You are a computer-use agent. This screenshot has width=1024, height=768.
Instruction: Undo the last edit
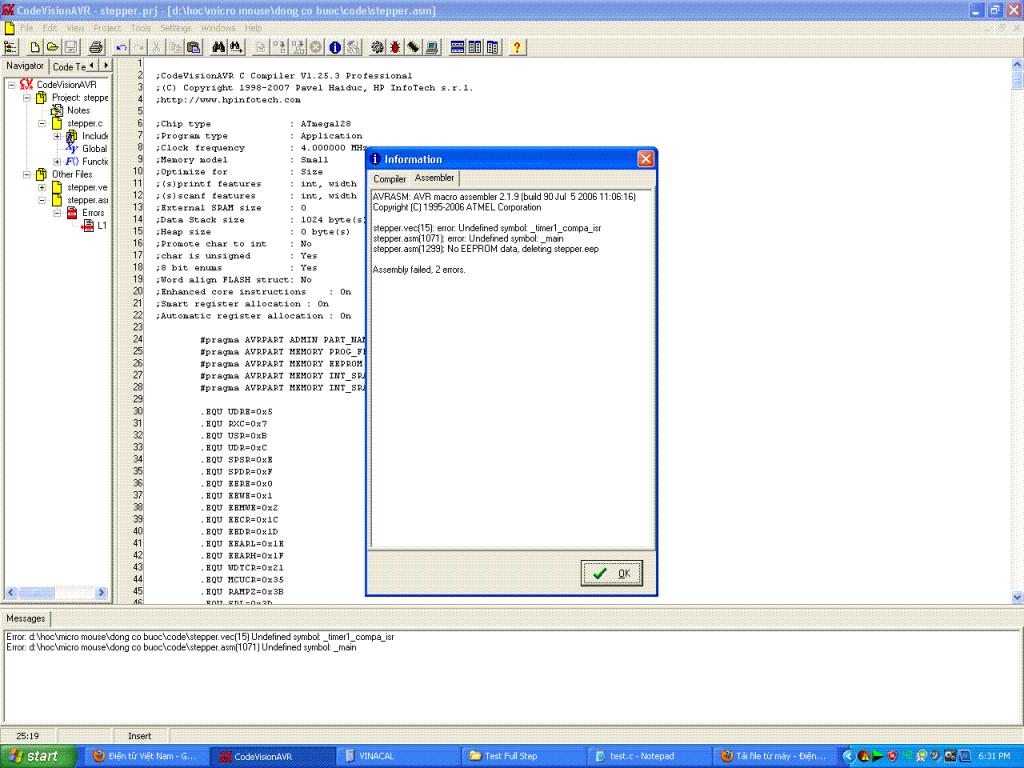click(x=121, y=47)
